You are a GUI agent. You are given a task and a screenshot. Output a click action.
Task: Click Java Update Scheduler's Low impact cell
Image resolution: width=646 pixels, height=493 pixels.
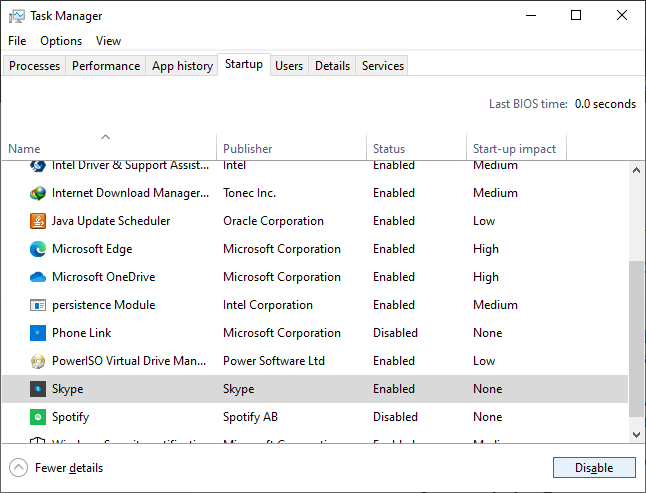click(x=484, y=221)
